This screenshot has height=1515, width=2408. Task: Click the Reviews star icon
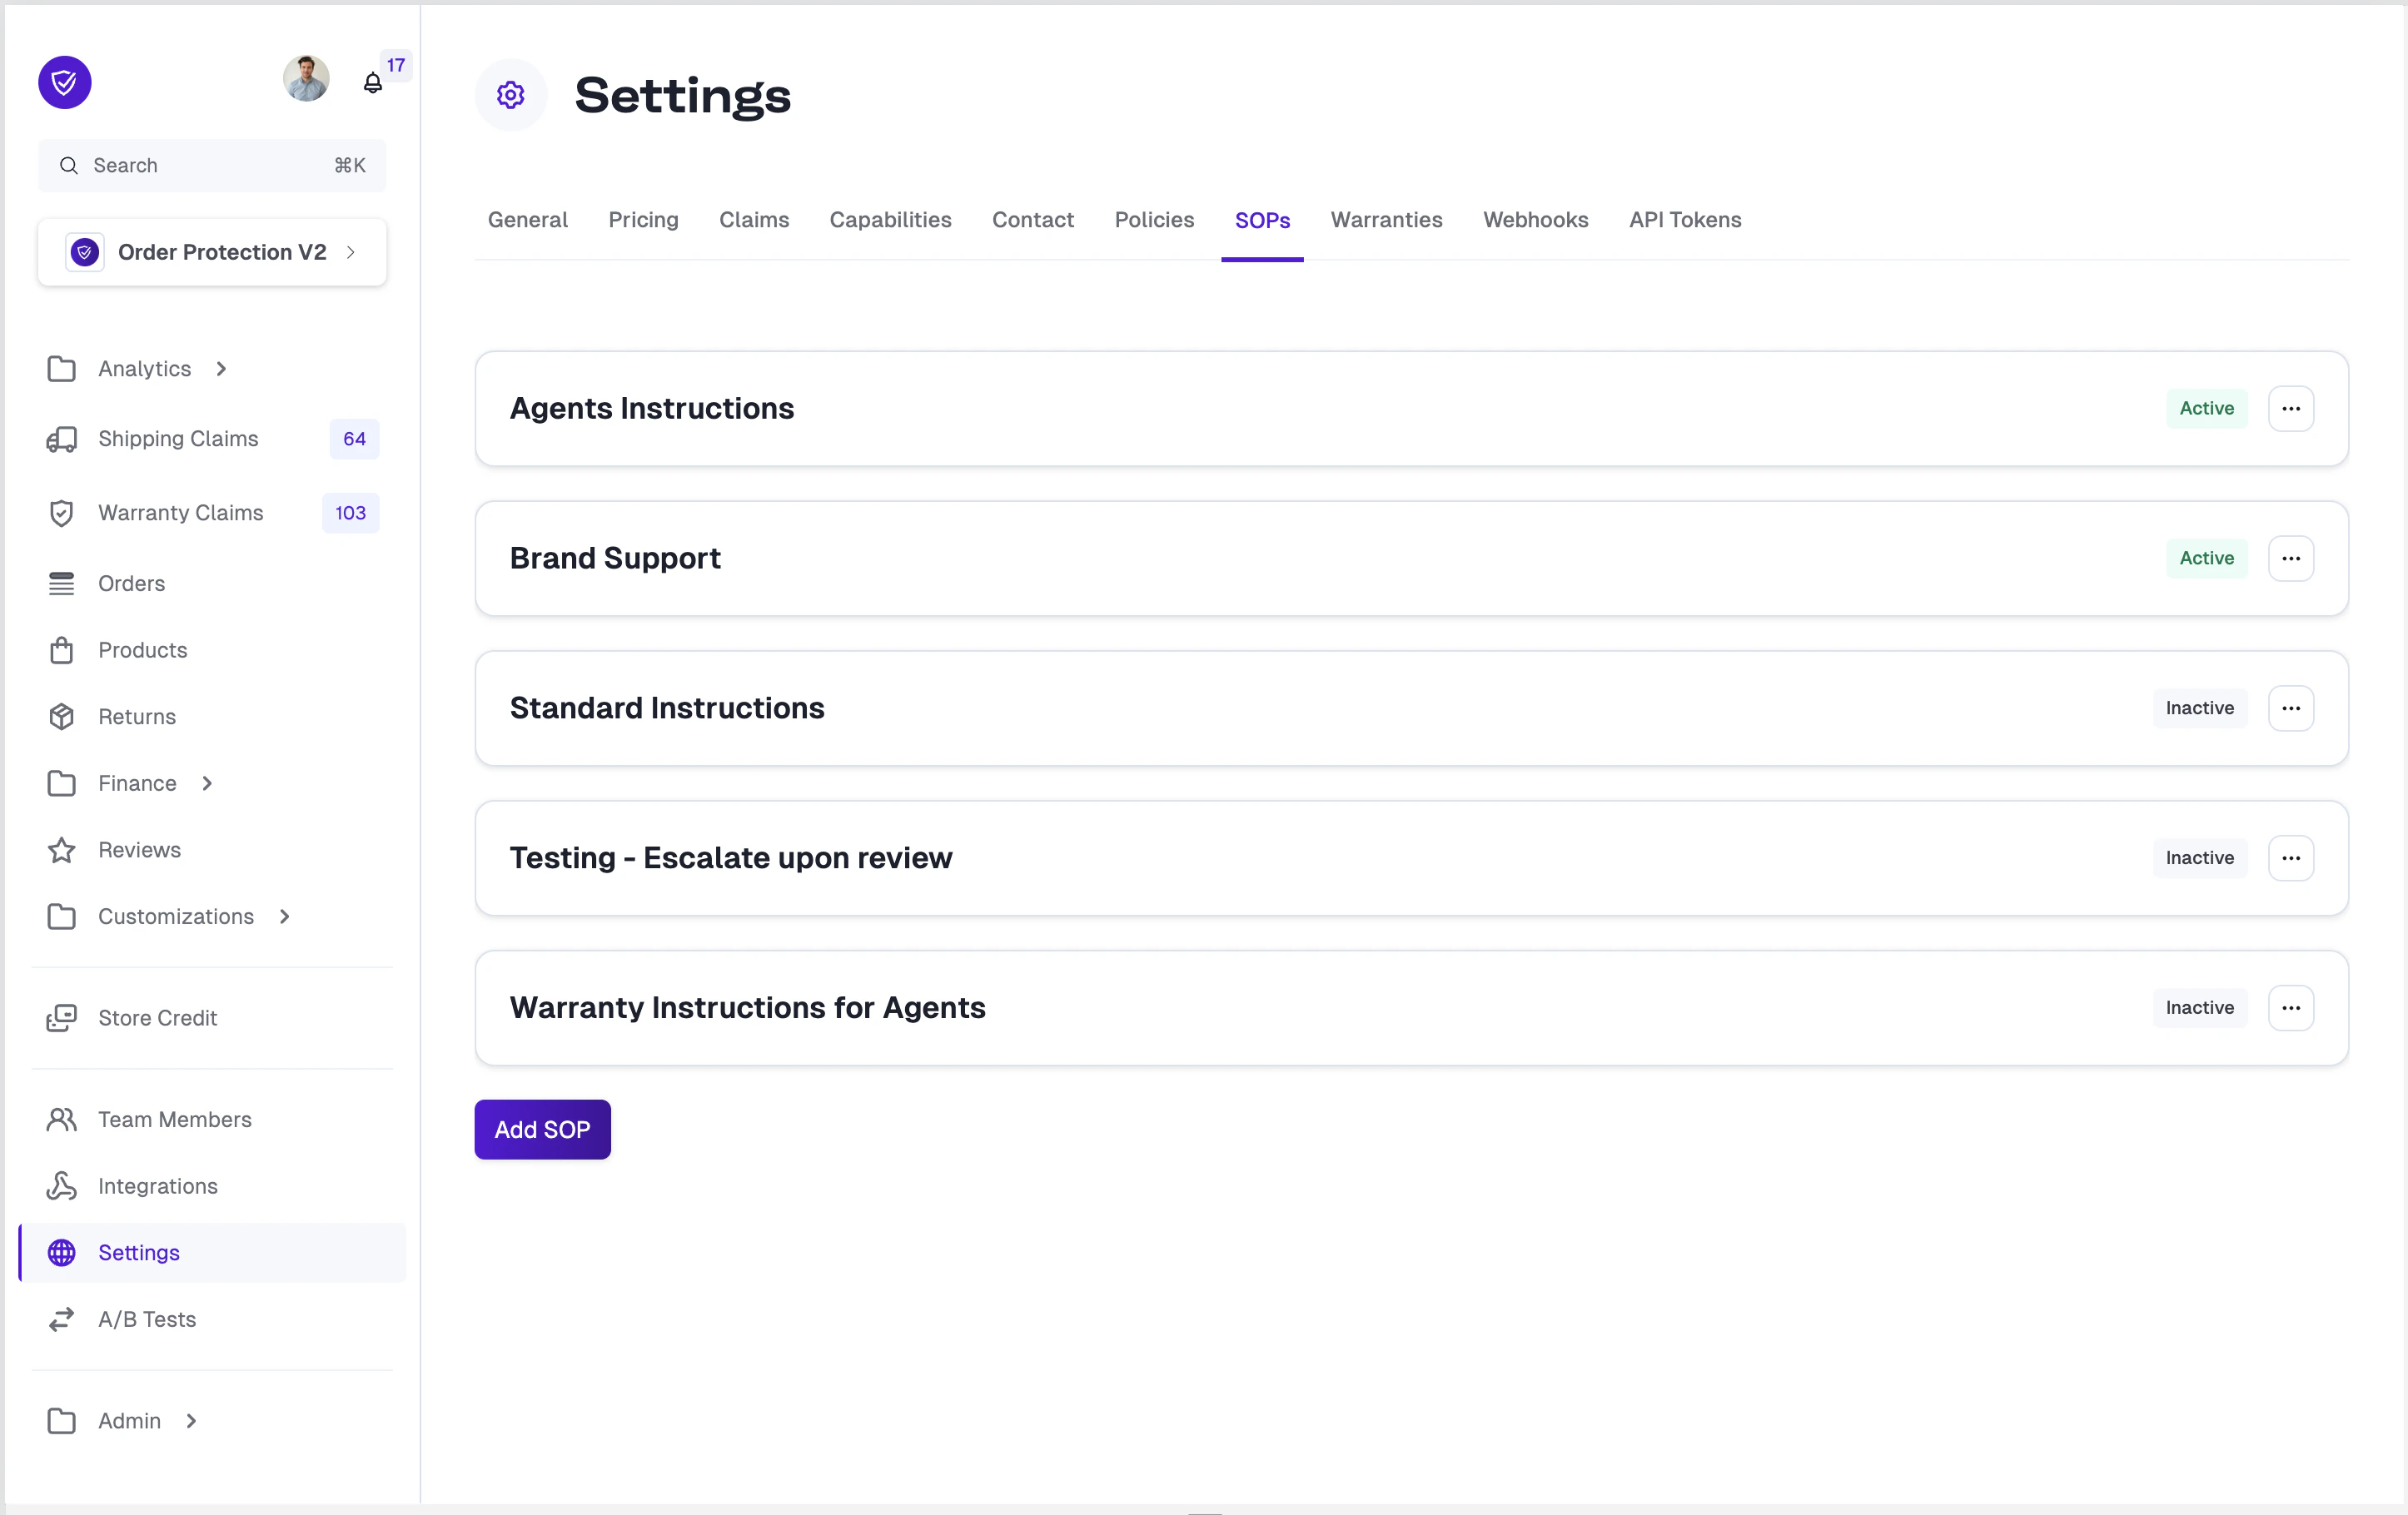(62, 850)
